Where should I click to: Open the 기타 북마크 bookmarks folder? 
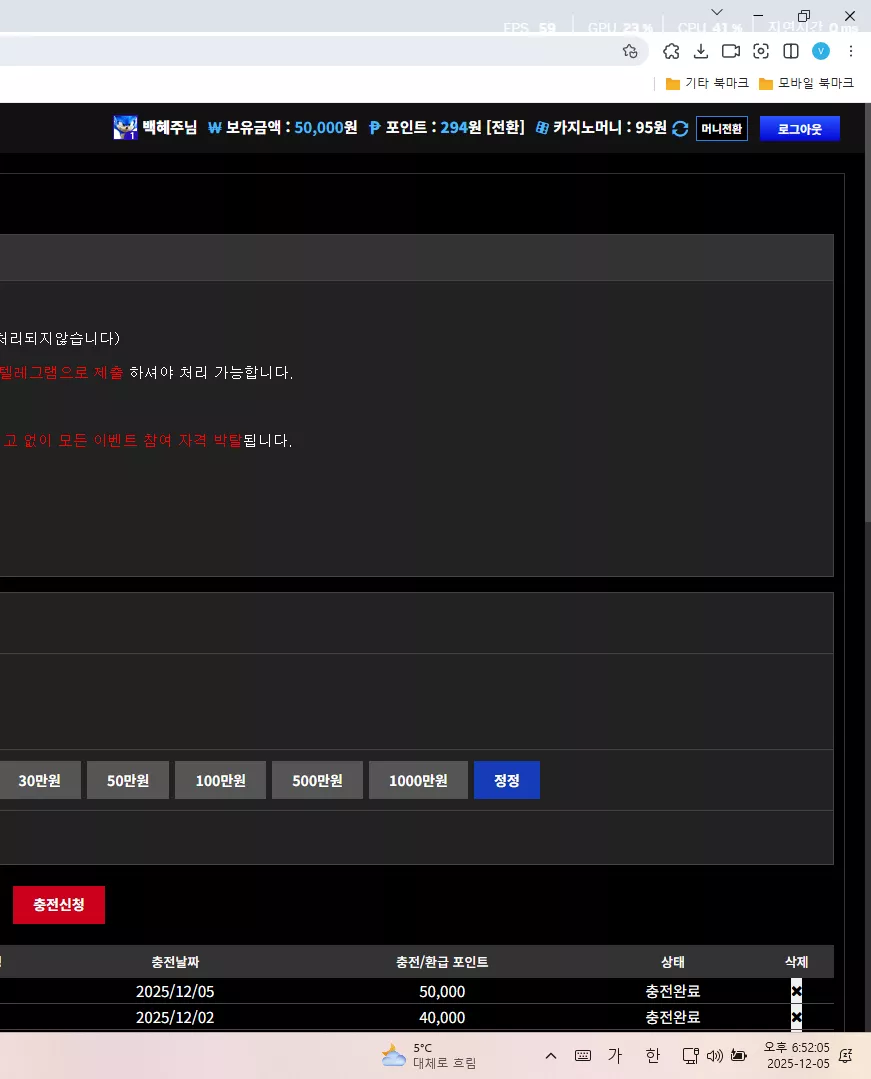[x=707, y=83]
